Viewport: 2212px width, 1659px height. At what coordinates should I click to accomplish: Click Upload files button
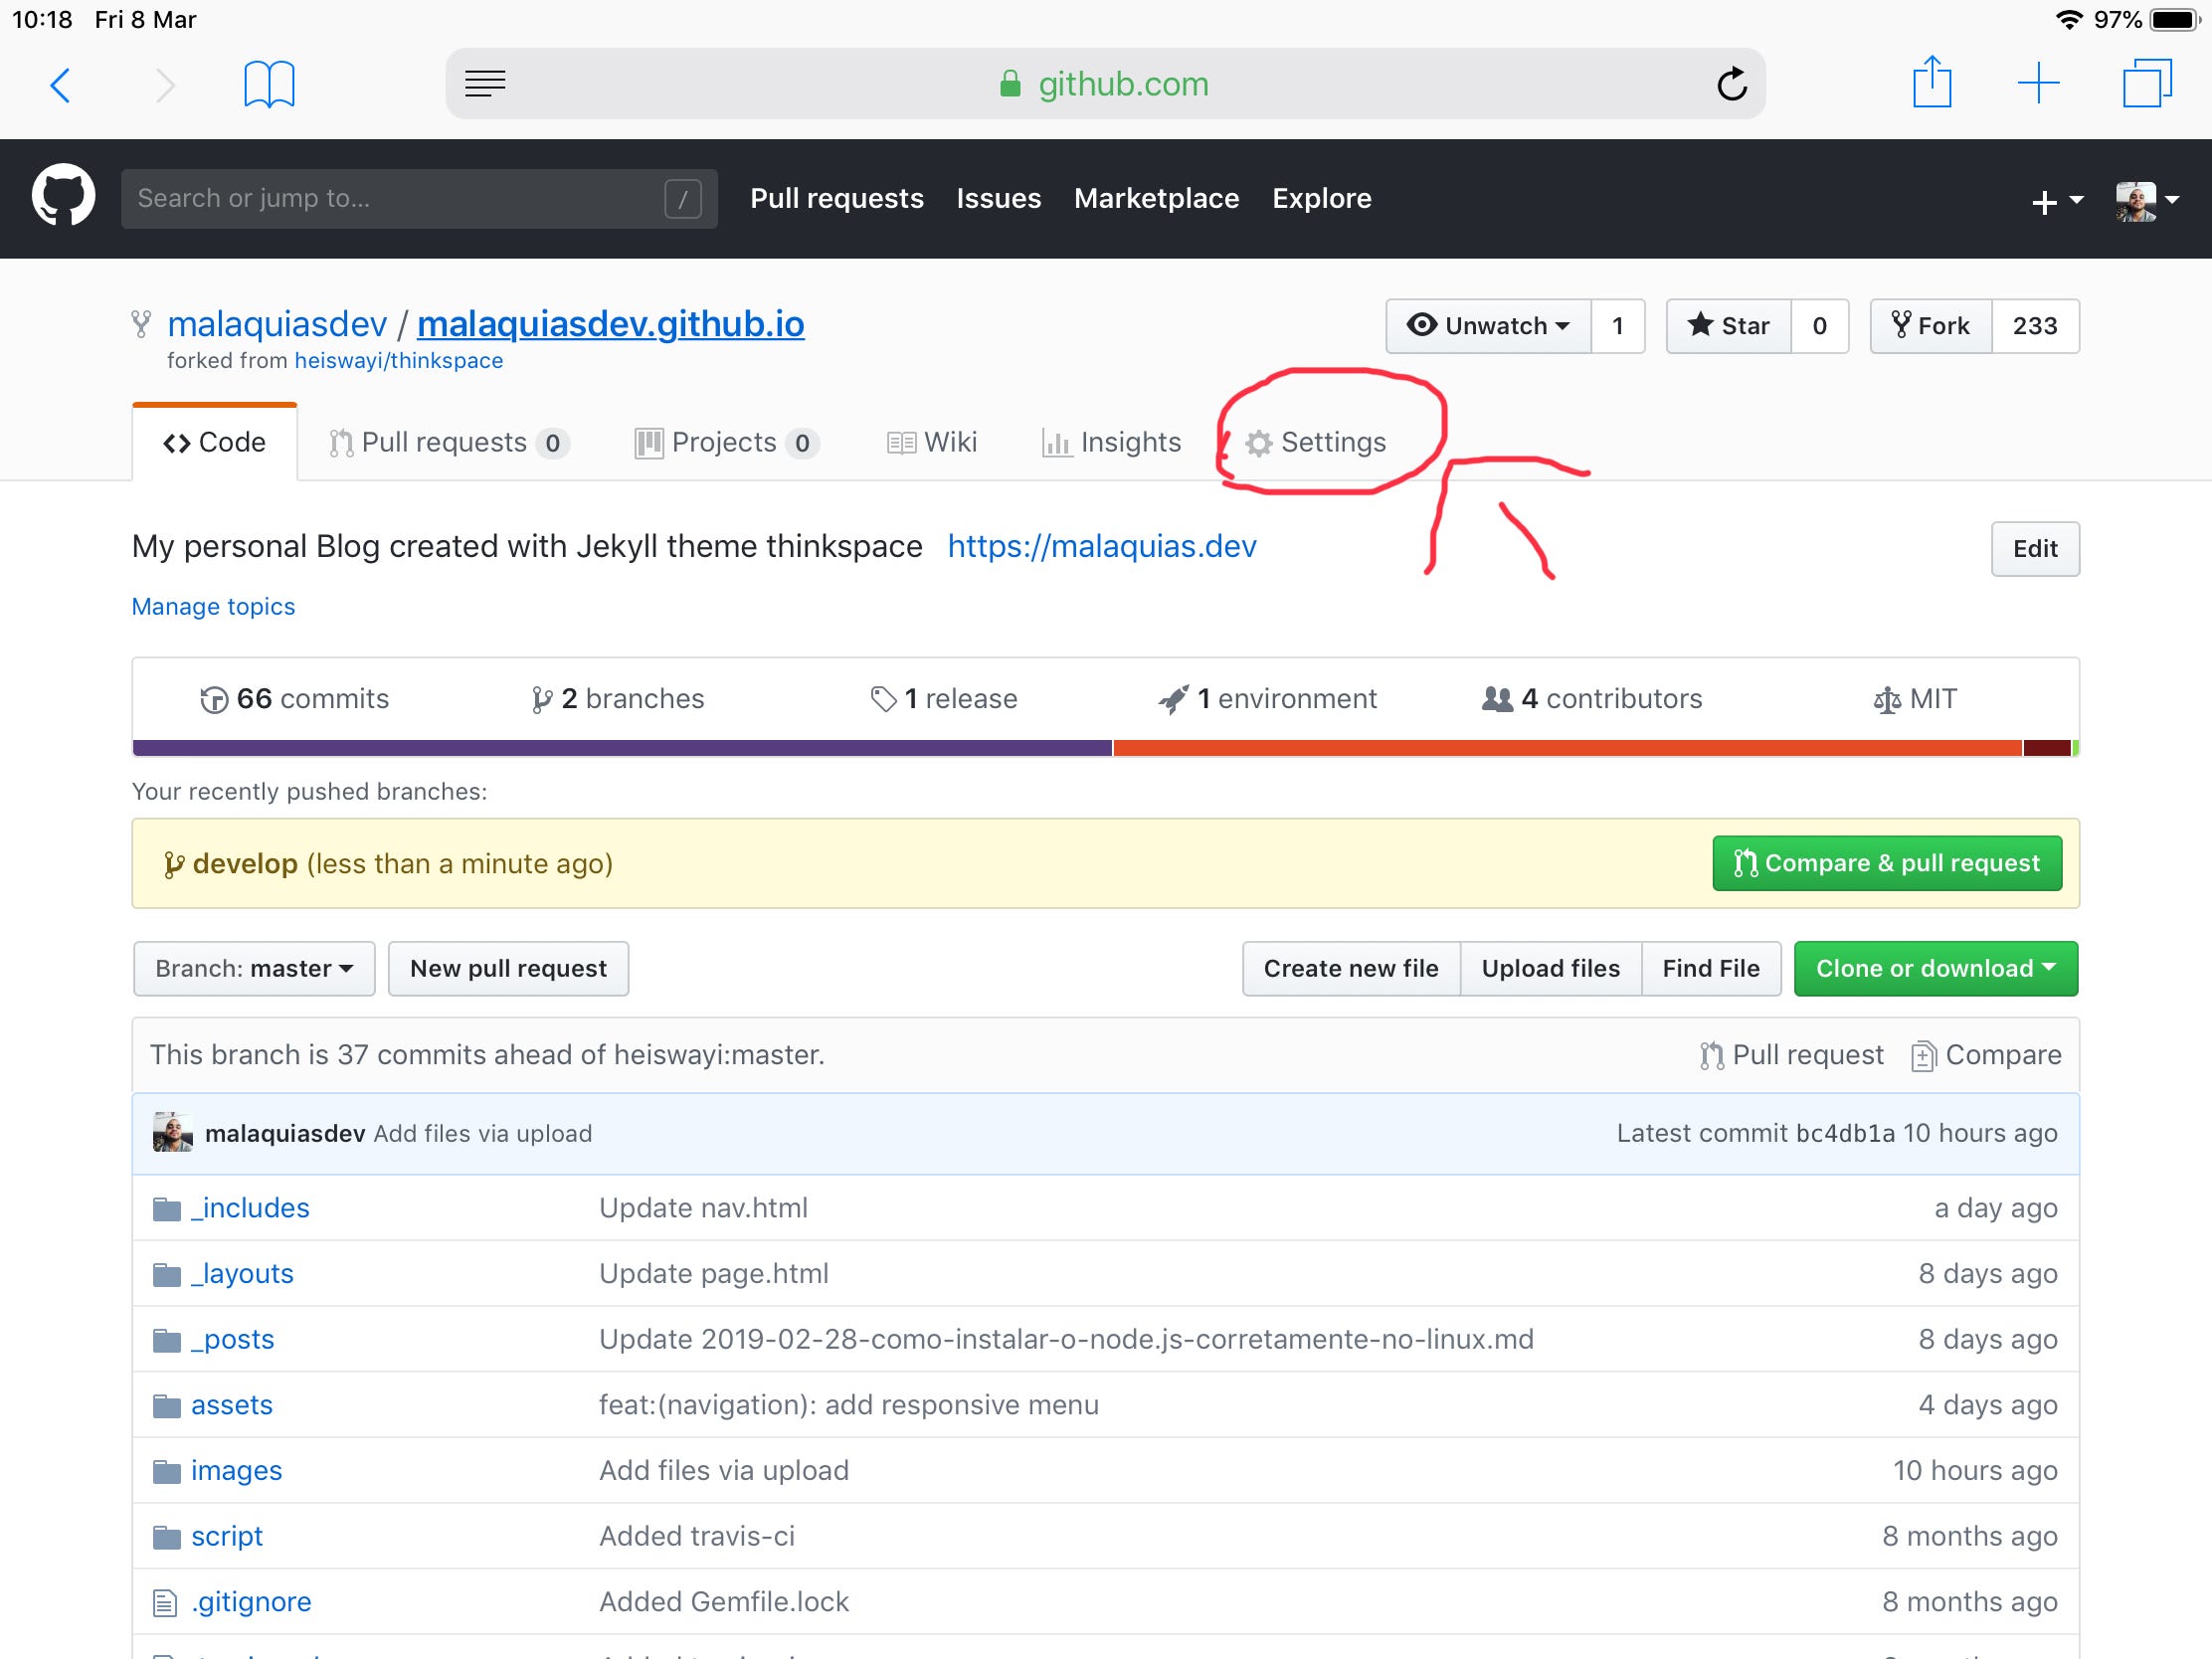pyautogui.click(x=1550, y=968)
